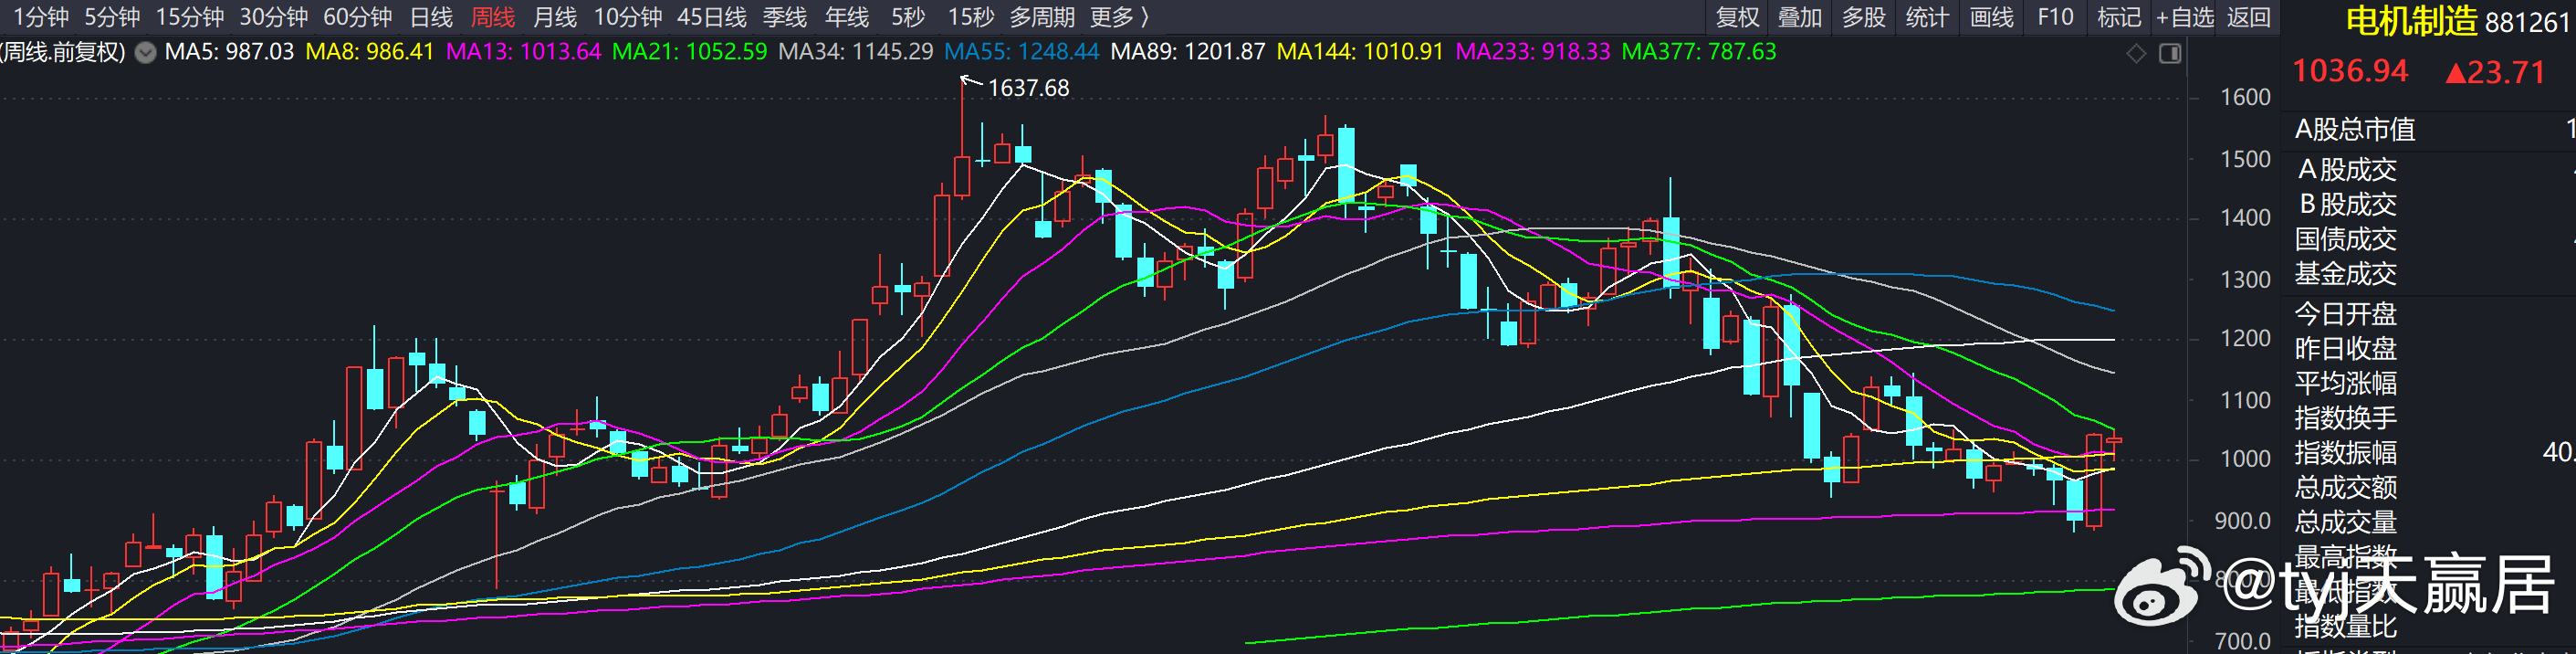Click the 基金成交 row
This screenshot has height=654, width=2576.
[x=2434, y=273]
